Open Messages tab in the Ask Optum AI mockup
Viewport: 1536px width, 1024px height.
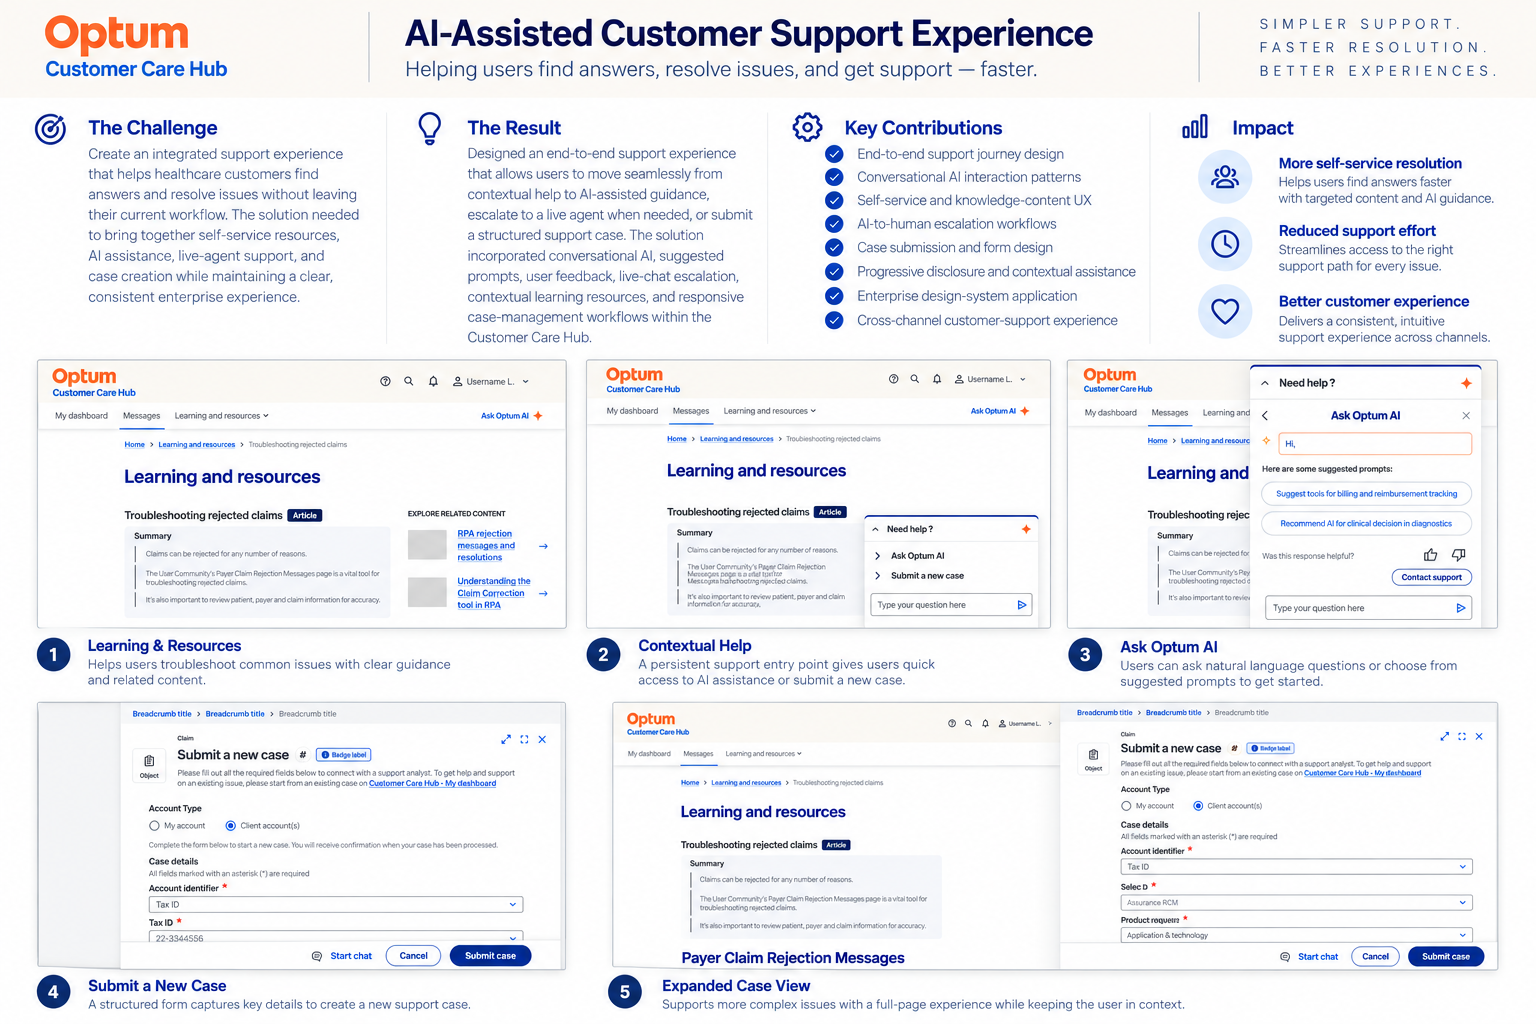pyautogui.click(x=1170, y=413)
